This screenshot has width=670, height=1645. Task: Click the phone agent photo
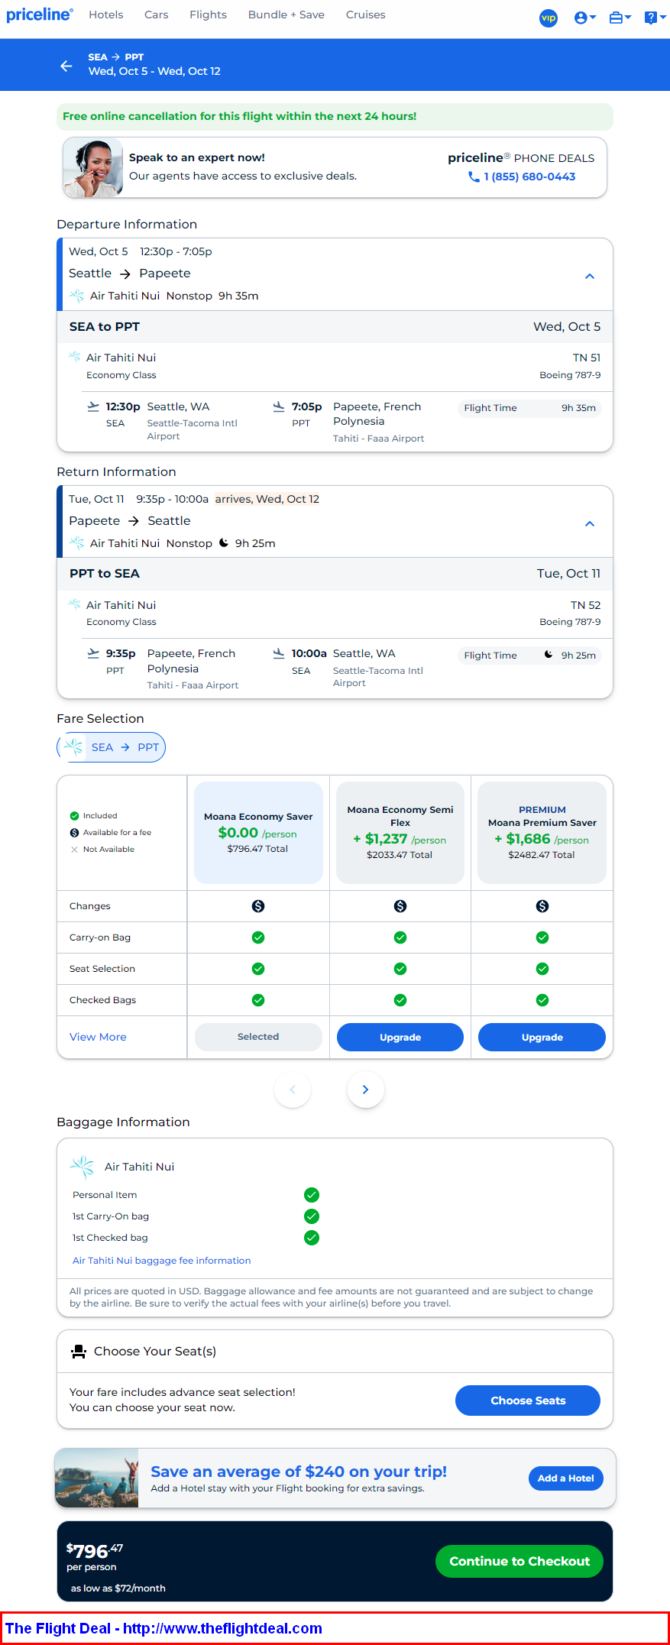pyautogui.click(x=92, y=168)
